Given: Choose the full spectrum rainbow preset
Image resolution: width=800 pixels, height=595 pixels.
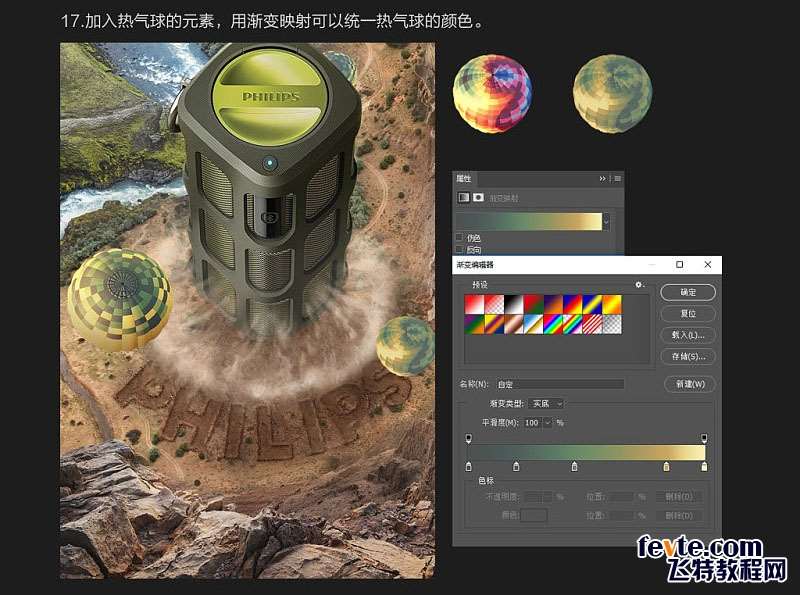Looking at the screenshot, I should tap(553, 325).
